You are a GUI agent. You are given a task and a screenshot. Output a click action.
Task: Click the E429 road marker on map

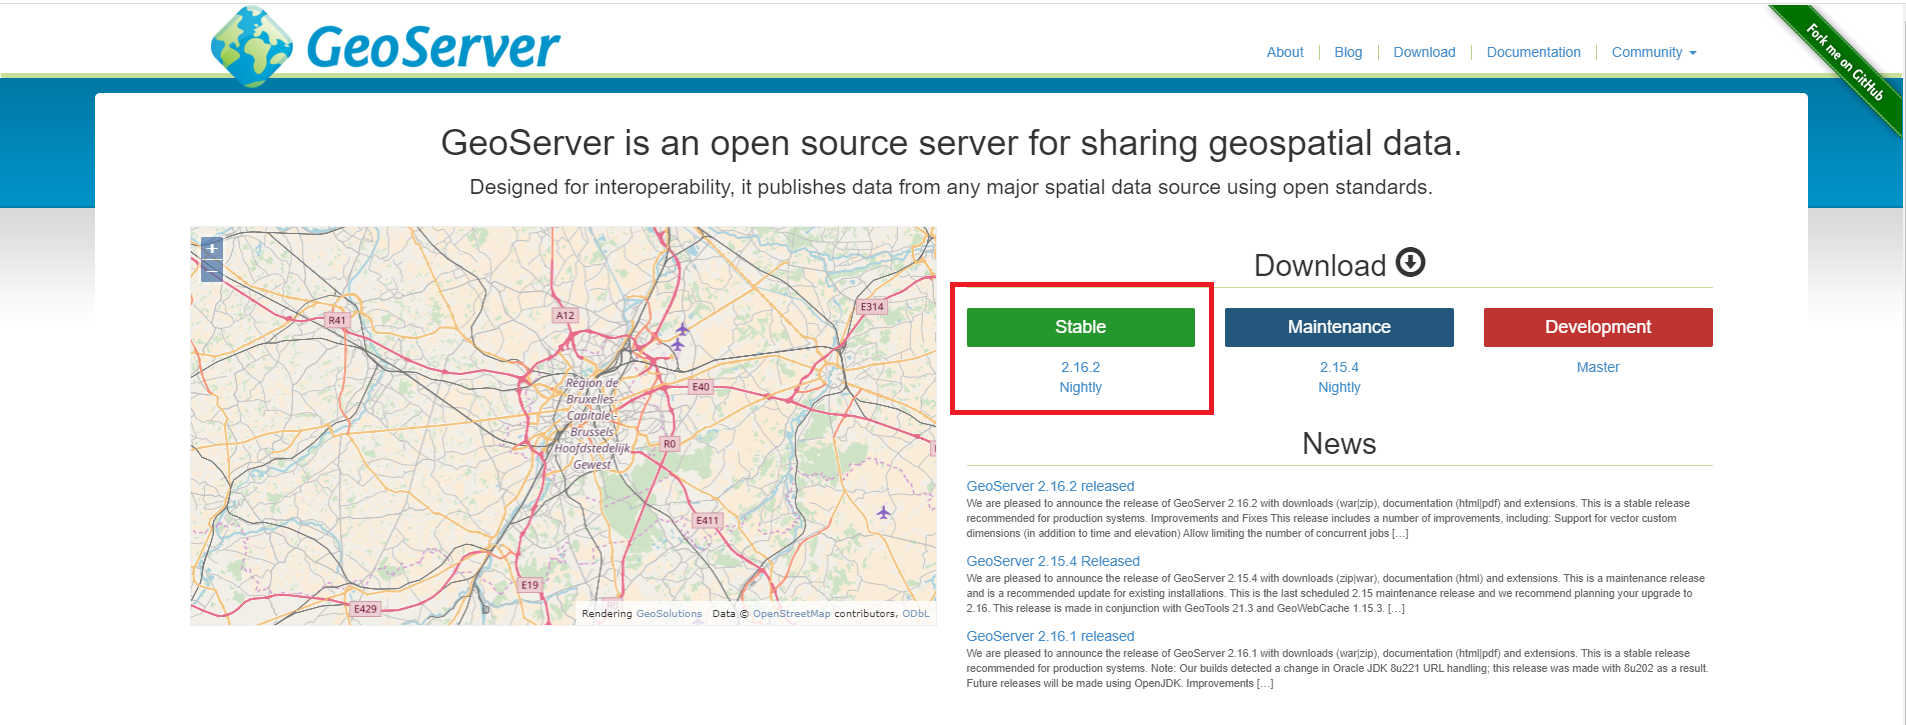click(365, 609)
